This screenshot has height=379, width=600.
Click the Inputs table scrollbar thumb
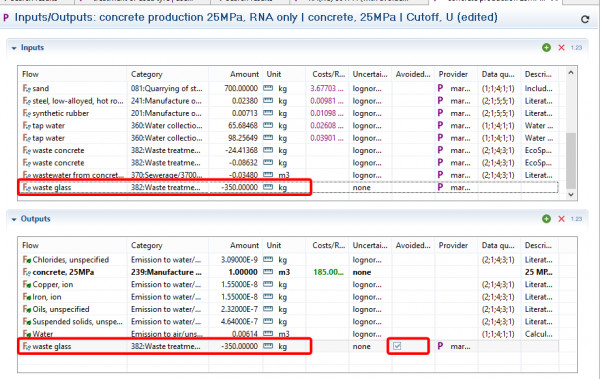coord(571,160)
